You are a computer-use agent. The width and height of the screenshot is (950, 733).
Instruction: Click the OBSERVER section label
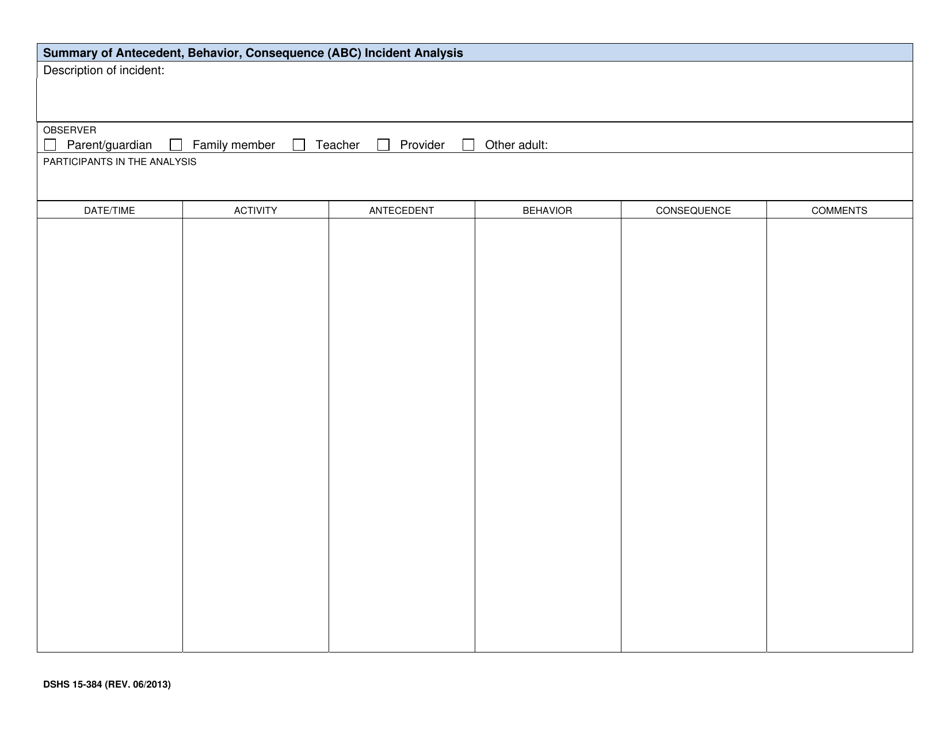point(68,129)
